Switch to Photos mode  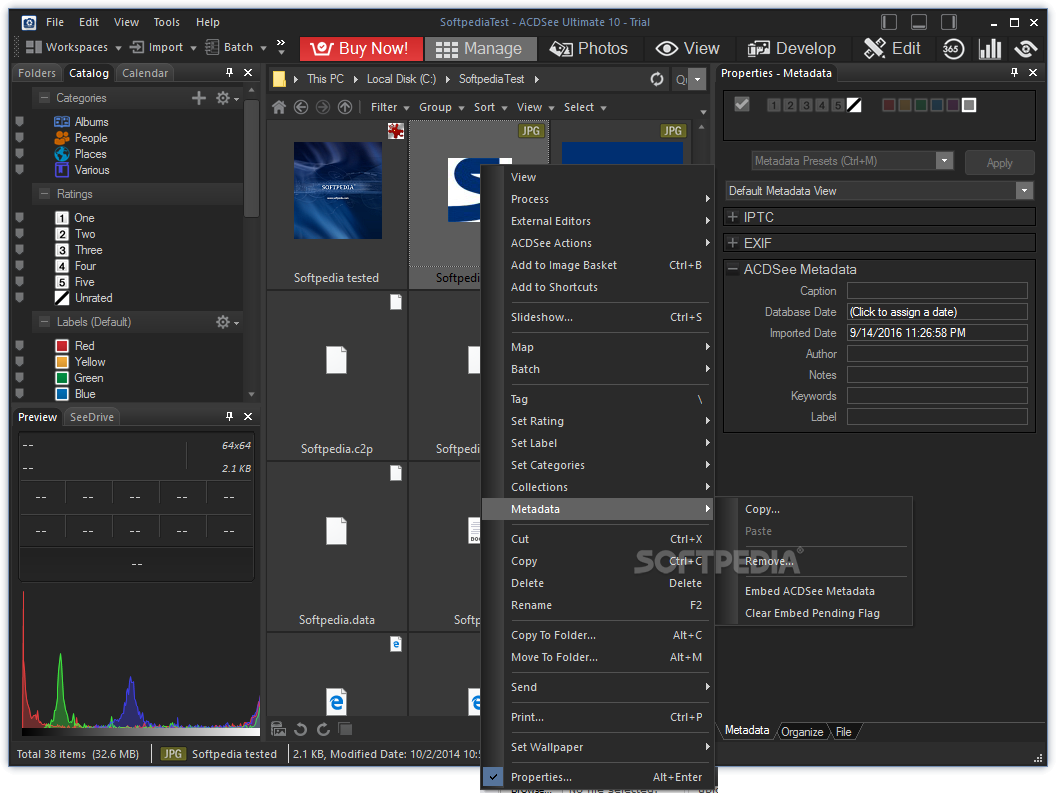coord(589,49)
